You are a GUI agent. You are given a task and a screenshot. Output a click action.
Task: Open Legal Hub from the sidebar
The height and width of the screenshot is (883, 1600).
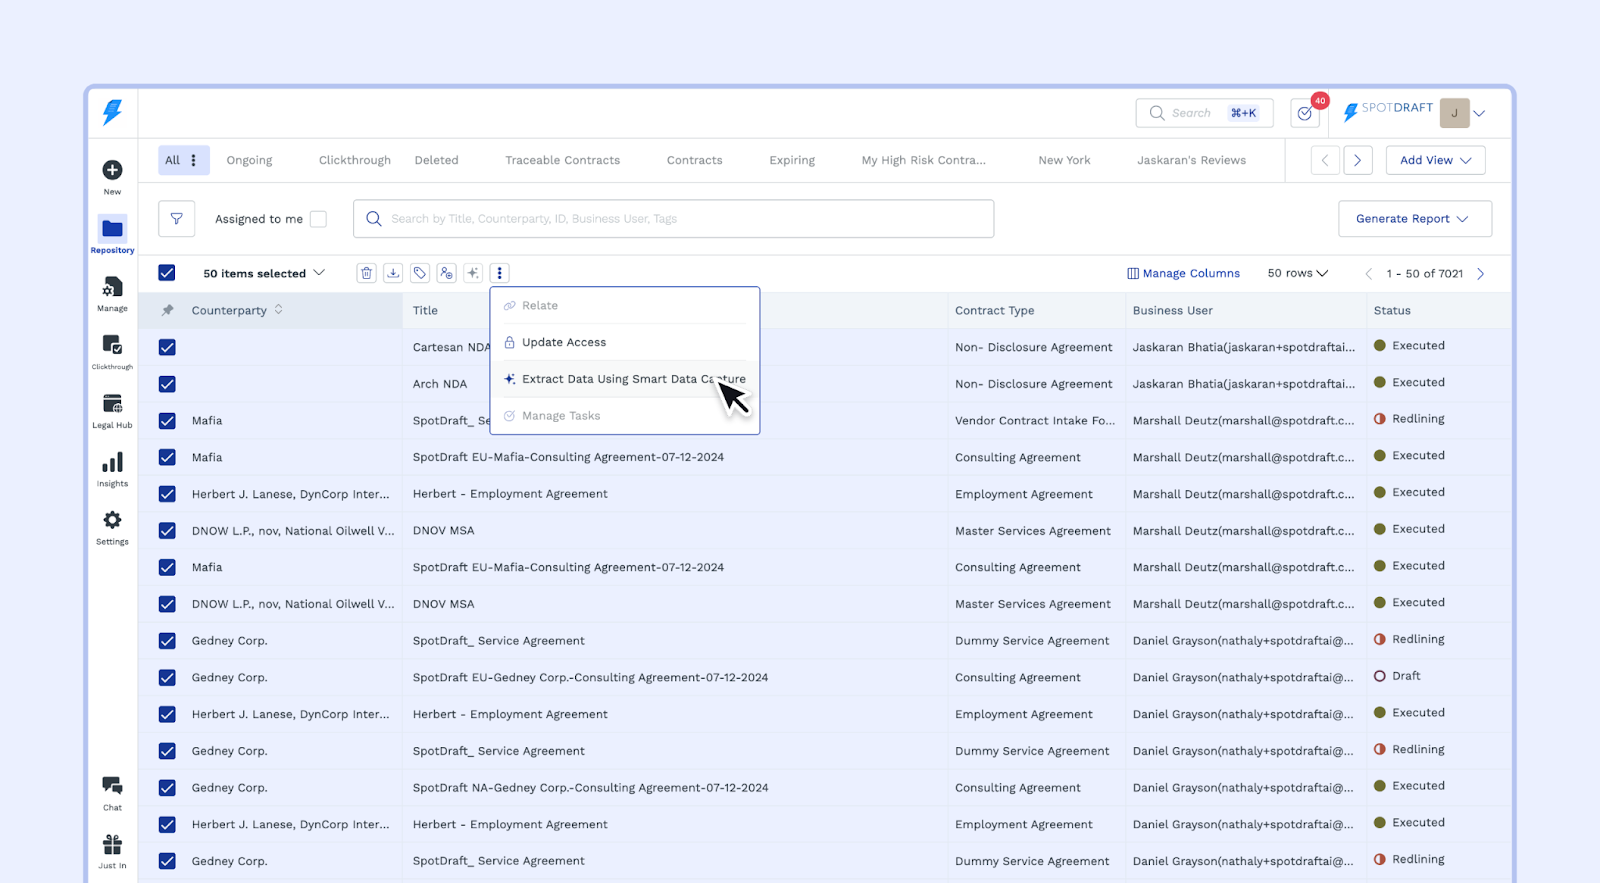112,410
